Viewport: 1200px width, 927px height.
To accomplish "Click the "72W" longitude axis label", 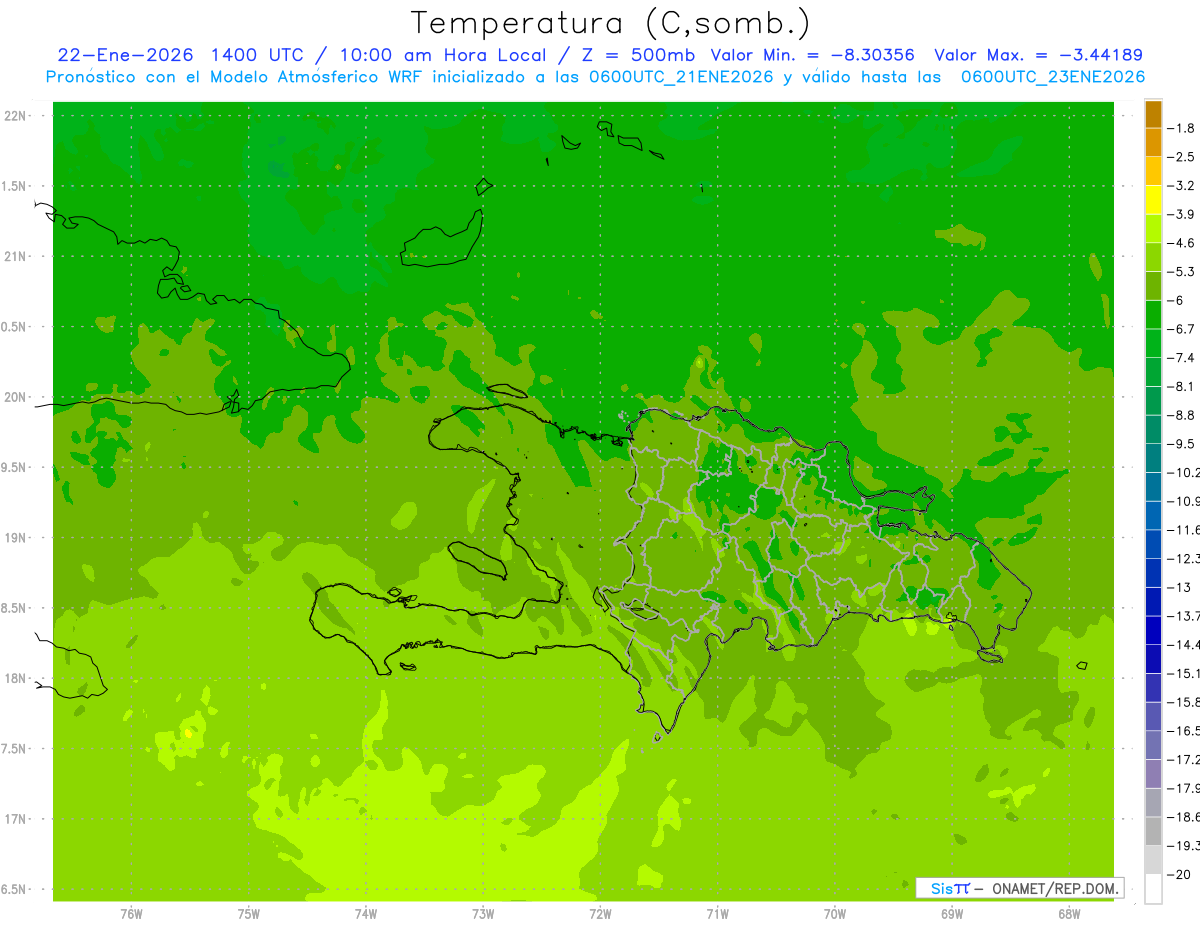I will pos(600,914).
